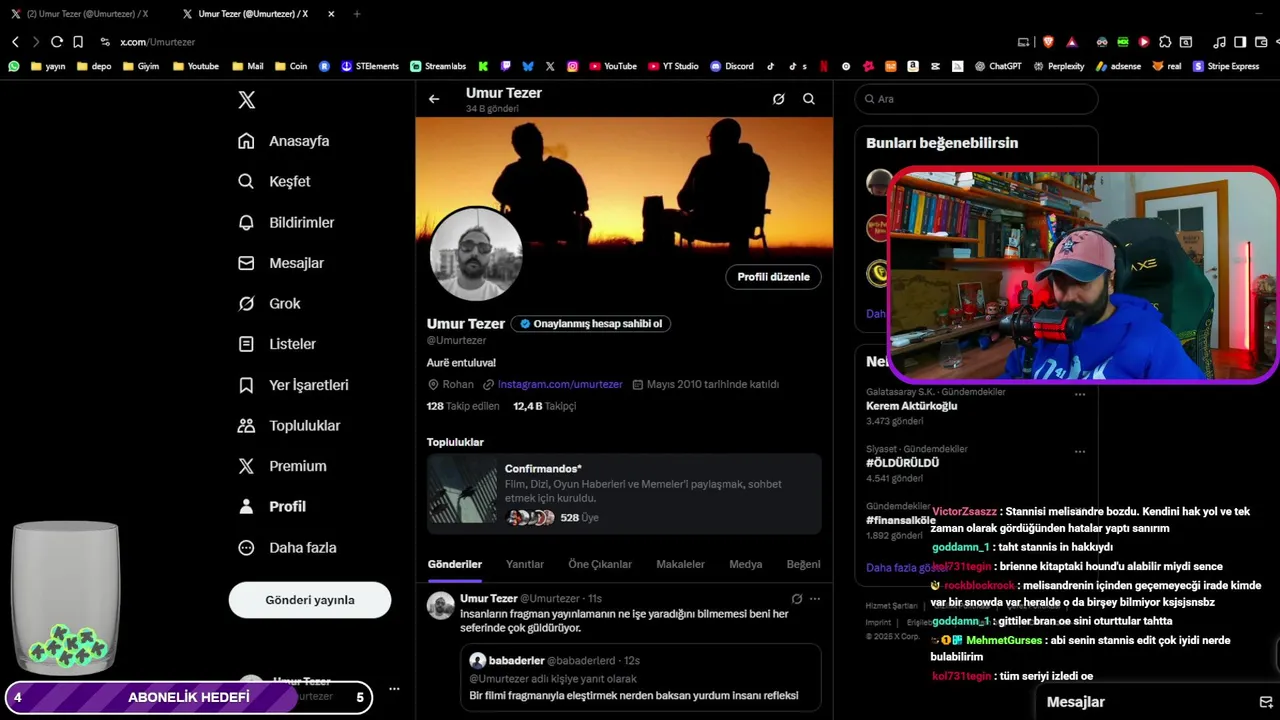Open the Discord bookmark
1280x720 pixels.
[732, 66]
